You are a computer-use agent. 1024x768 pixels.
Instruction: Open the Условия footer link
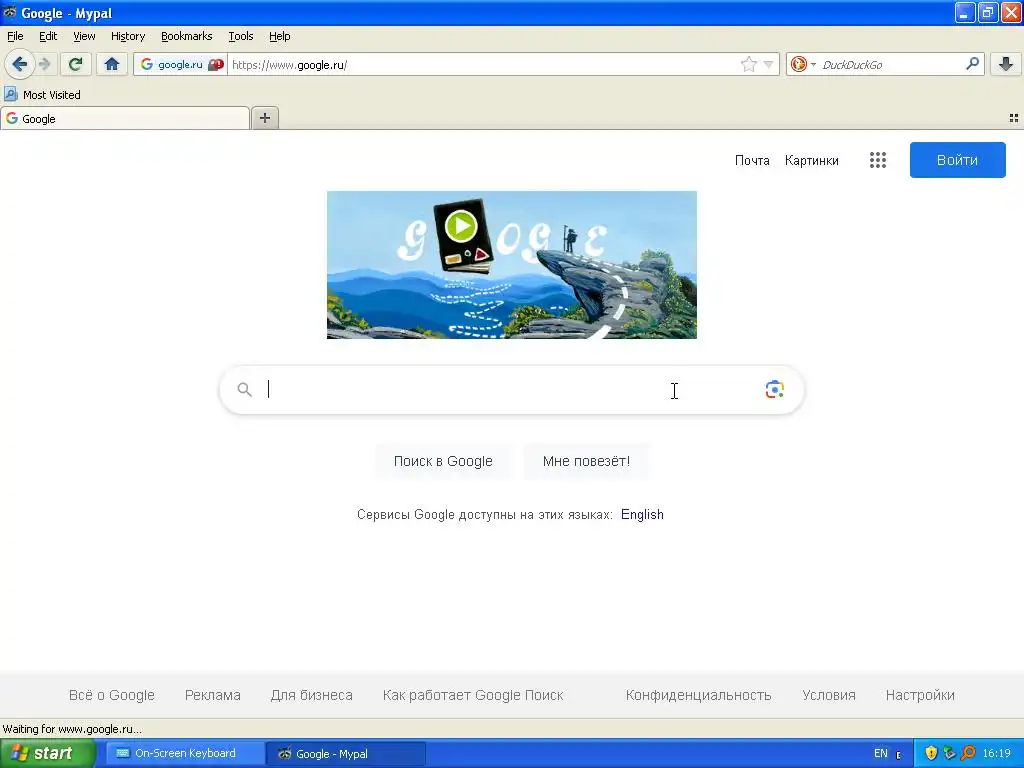pyautogui.click(x=828, y=695)
